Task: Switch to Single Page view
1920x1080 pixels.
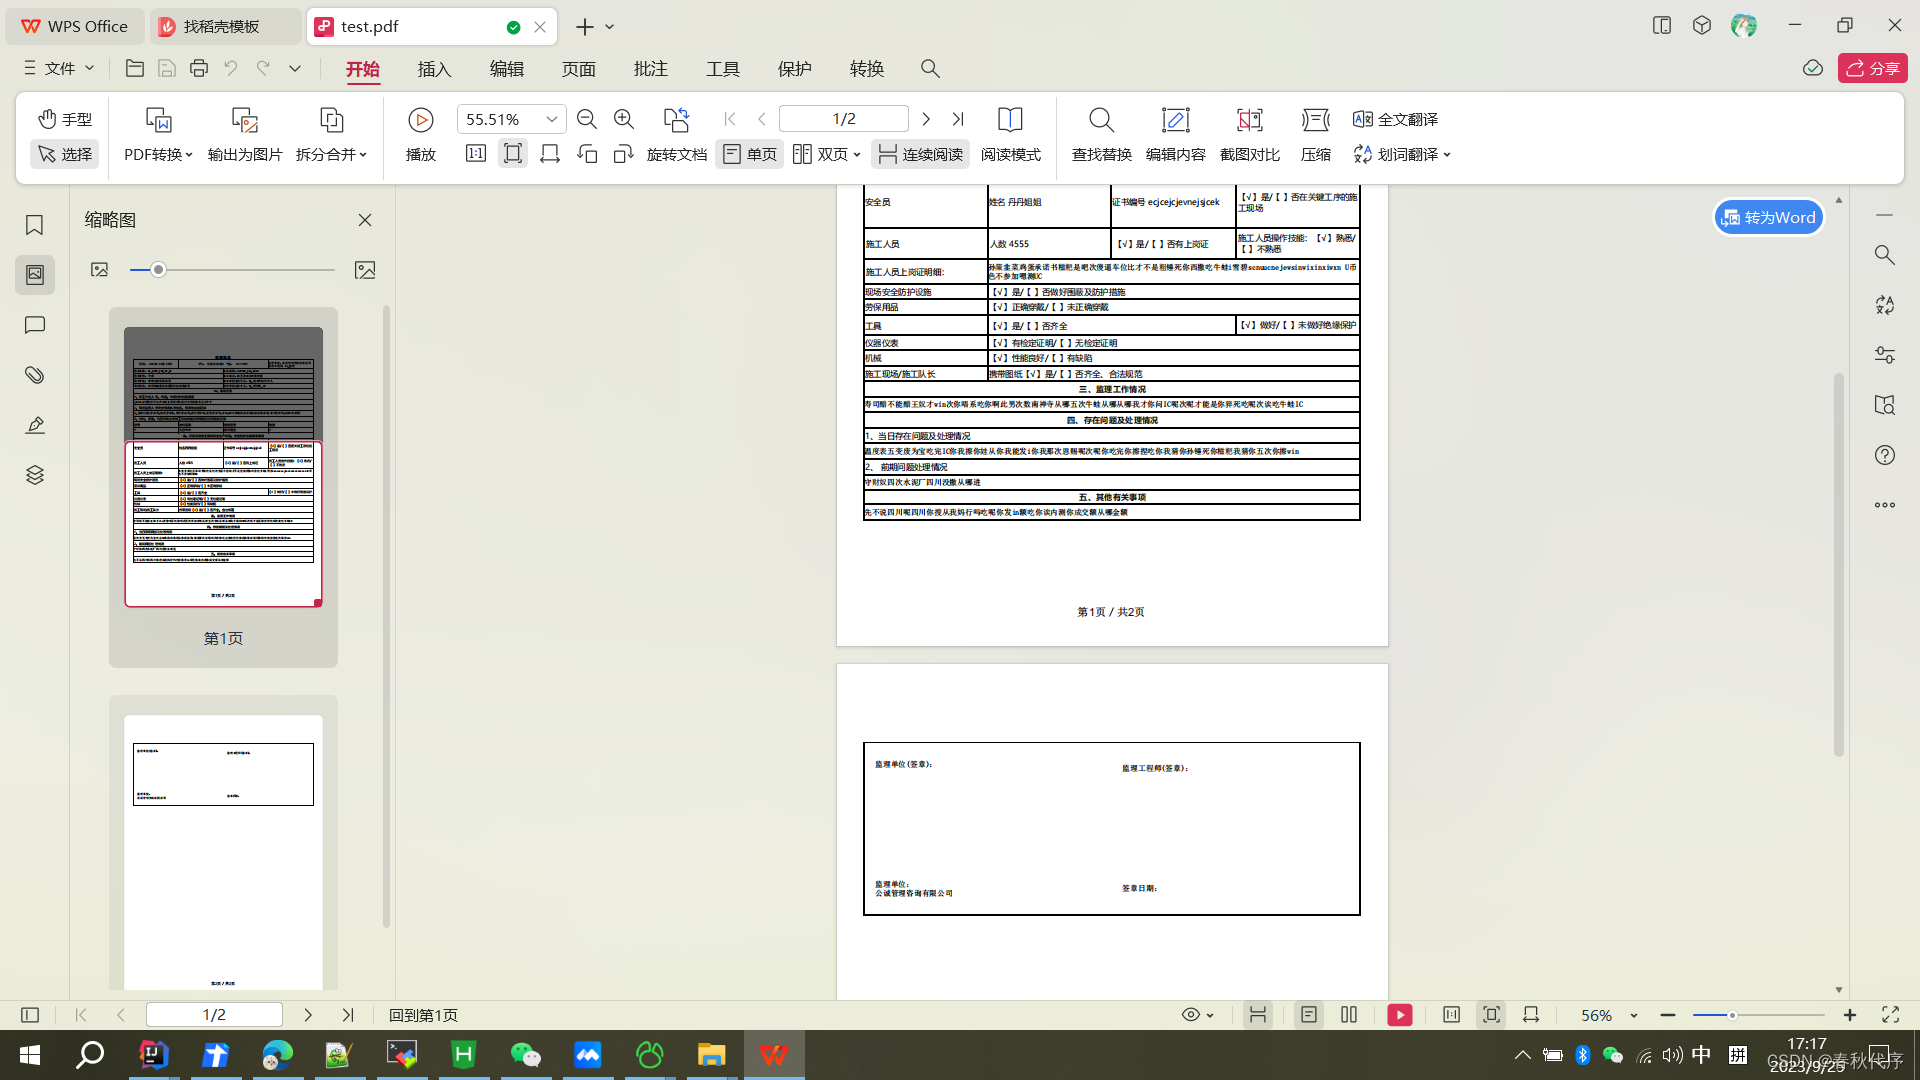Action: tap(749, 154)
